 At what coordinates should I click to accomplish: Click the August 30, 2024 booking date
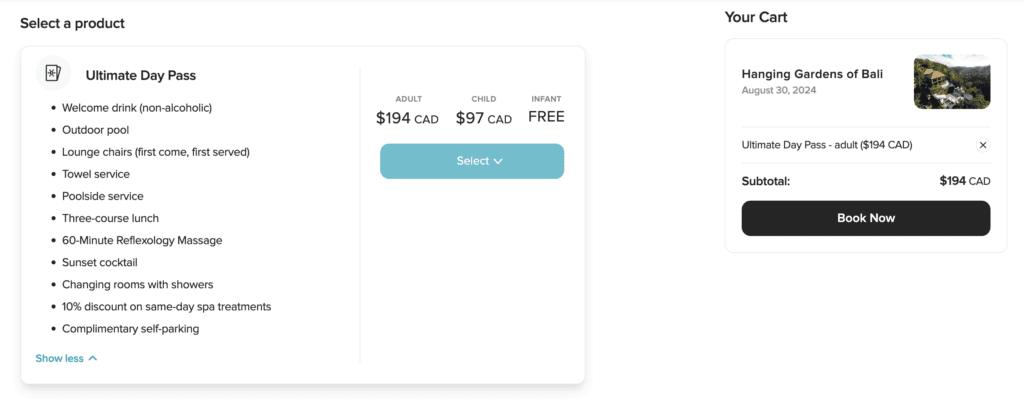(x=783, y=90)
